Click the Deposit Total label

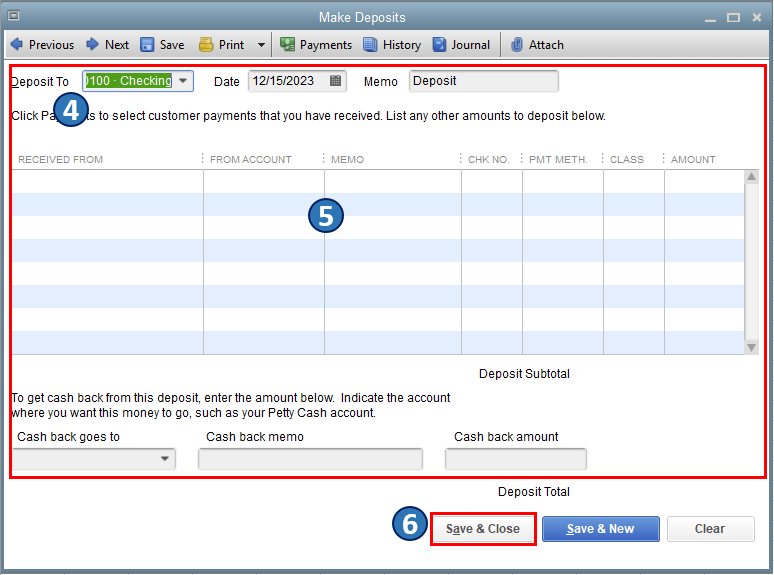click(x=534, y=492)
